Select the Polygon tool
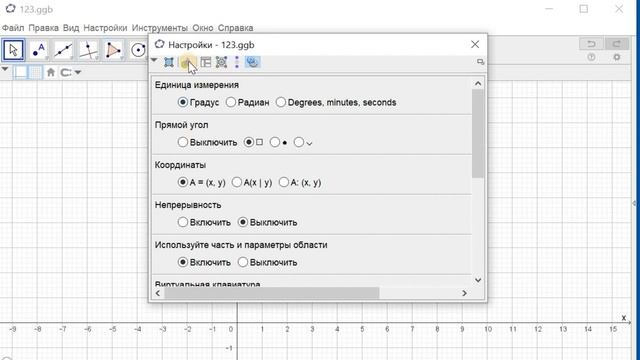The width and height of the screenshot is (640, 360). 113,50
